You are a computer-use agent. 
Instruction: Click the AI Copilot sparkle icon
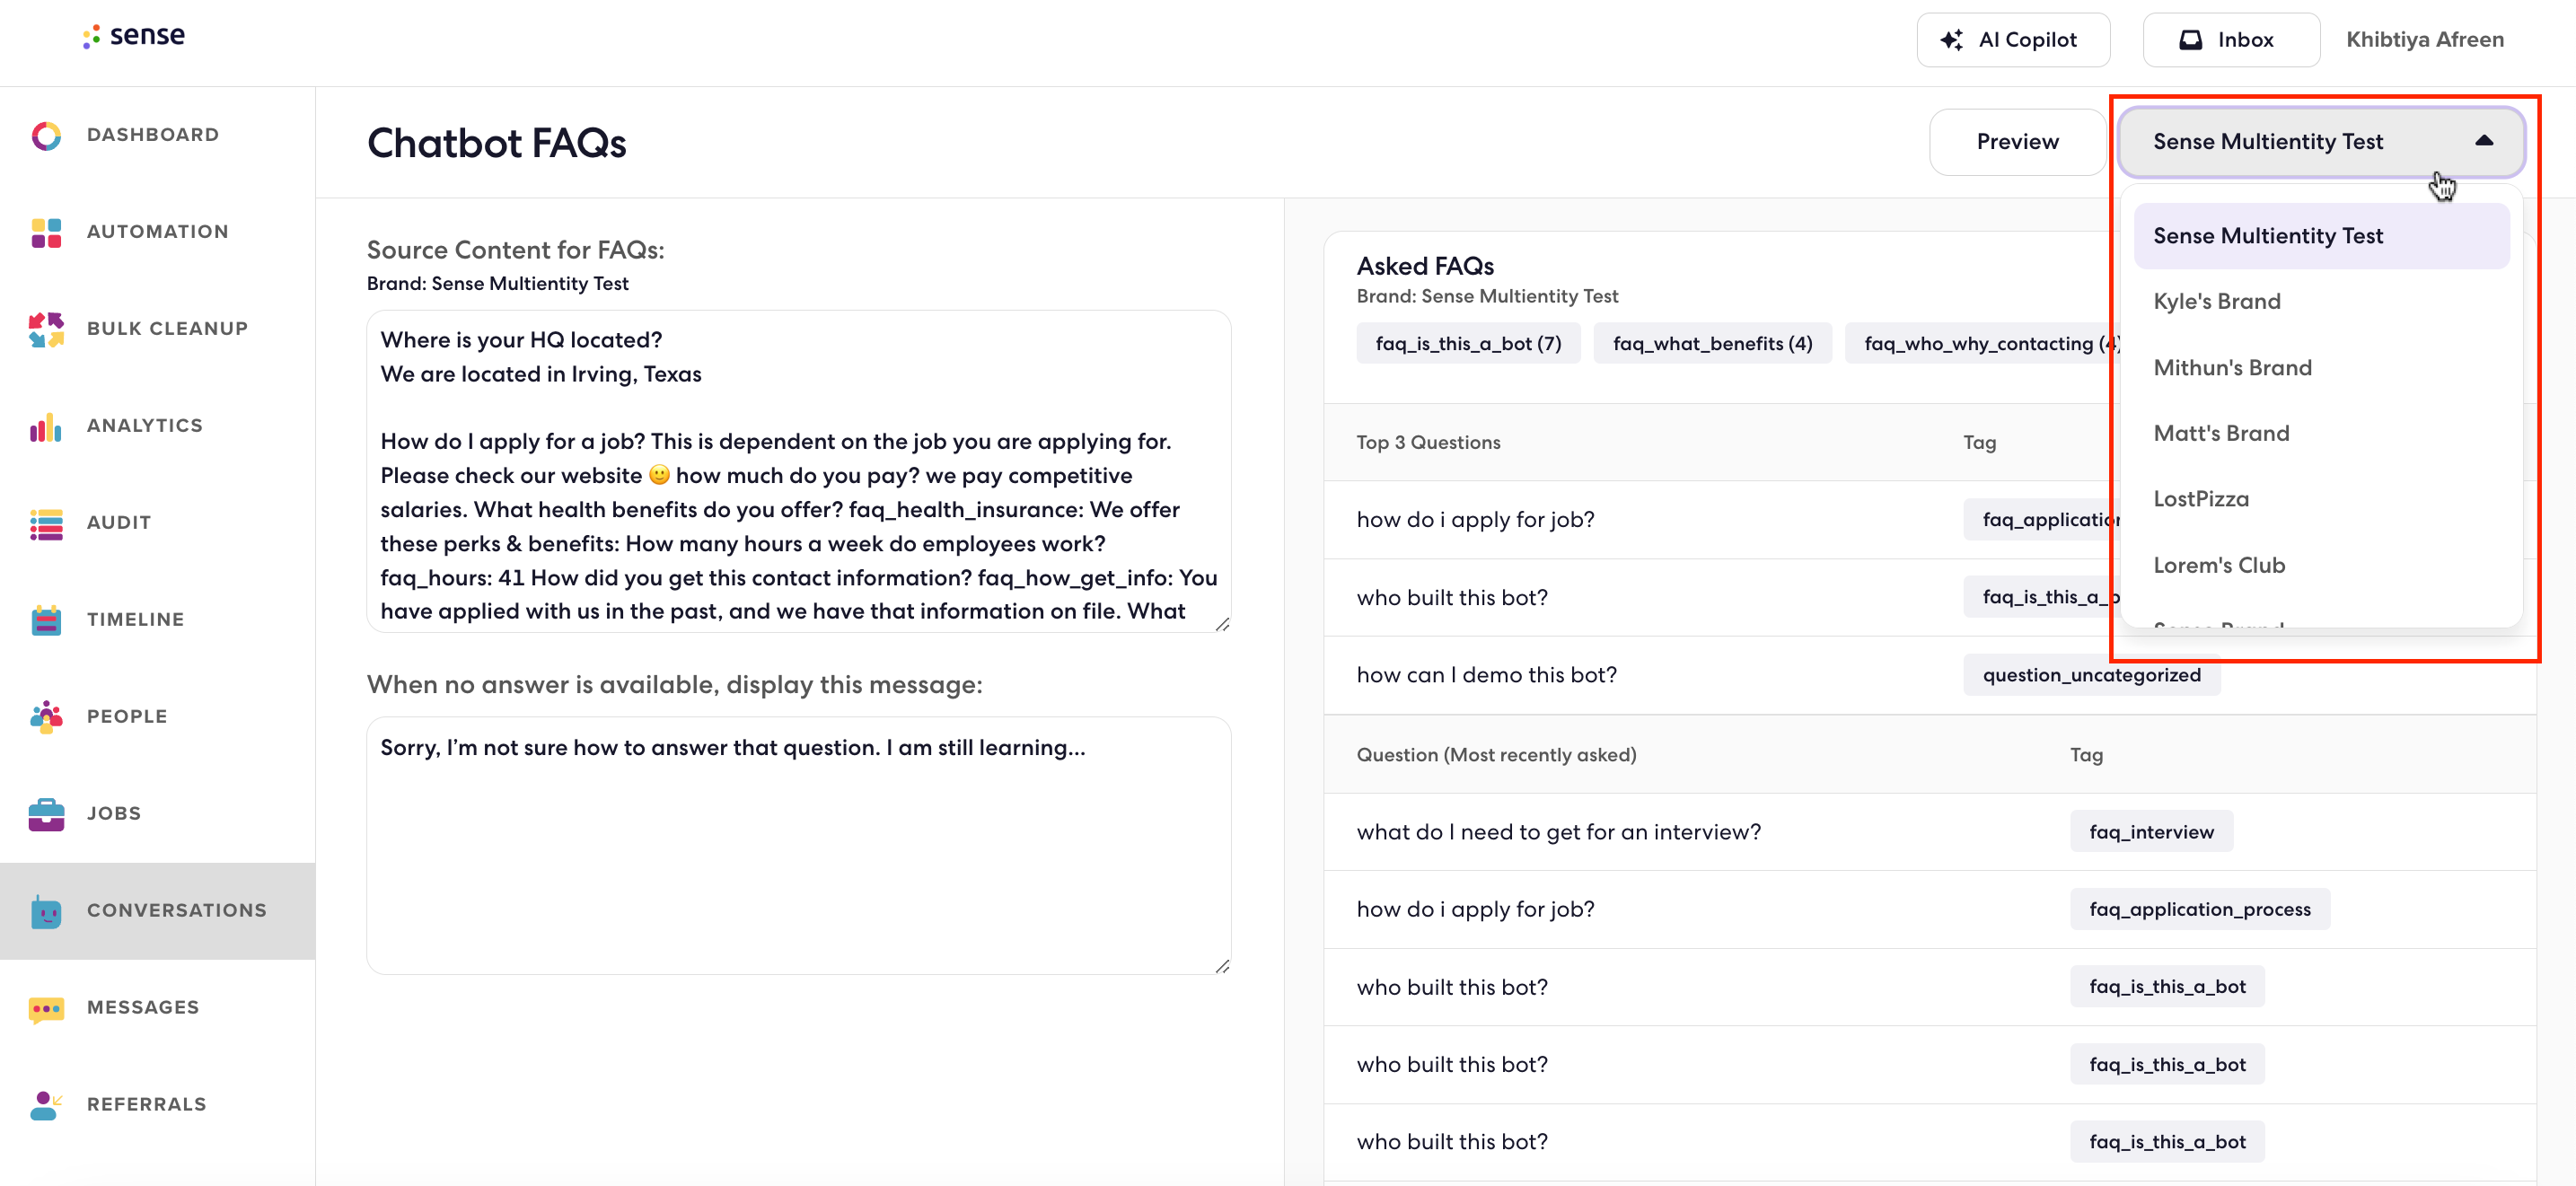1951,40
